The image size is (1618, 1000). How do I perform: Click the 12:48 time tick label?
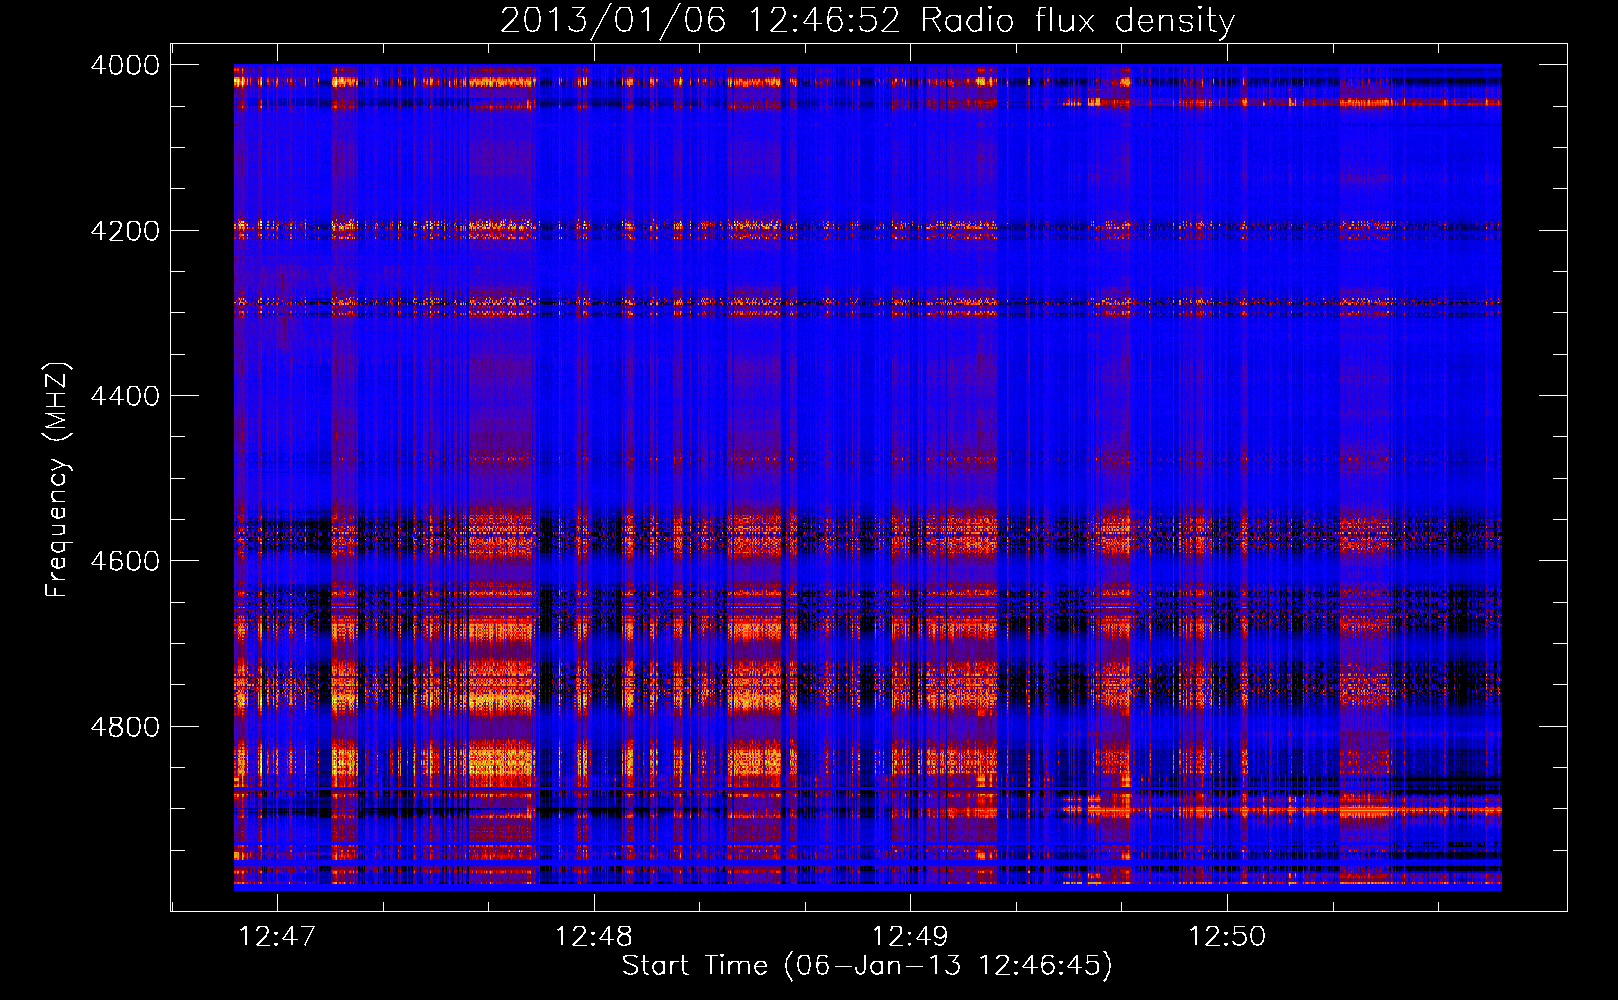click(594, 936)
